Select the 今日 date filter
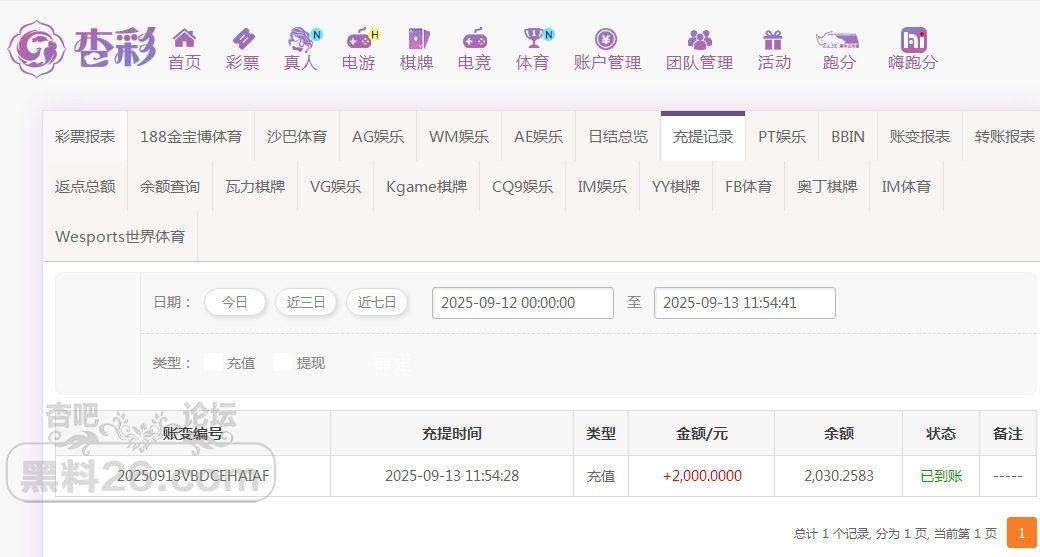 (235, 302)
